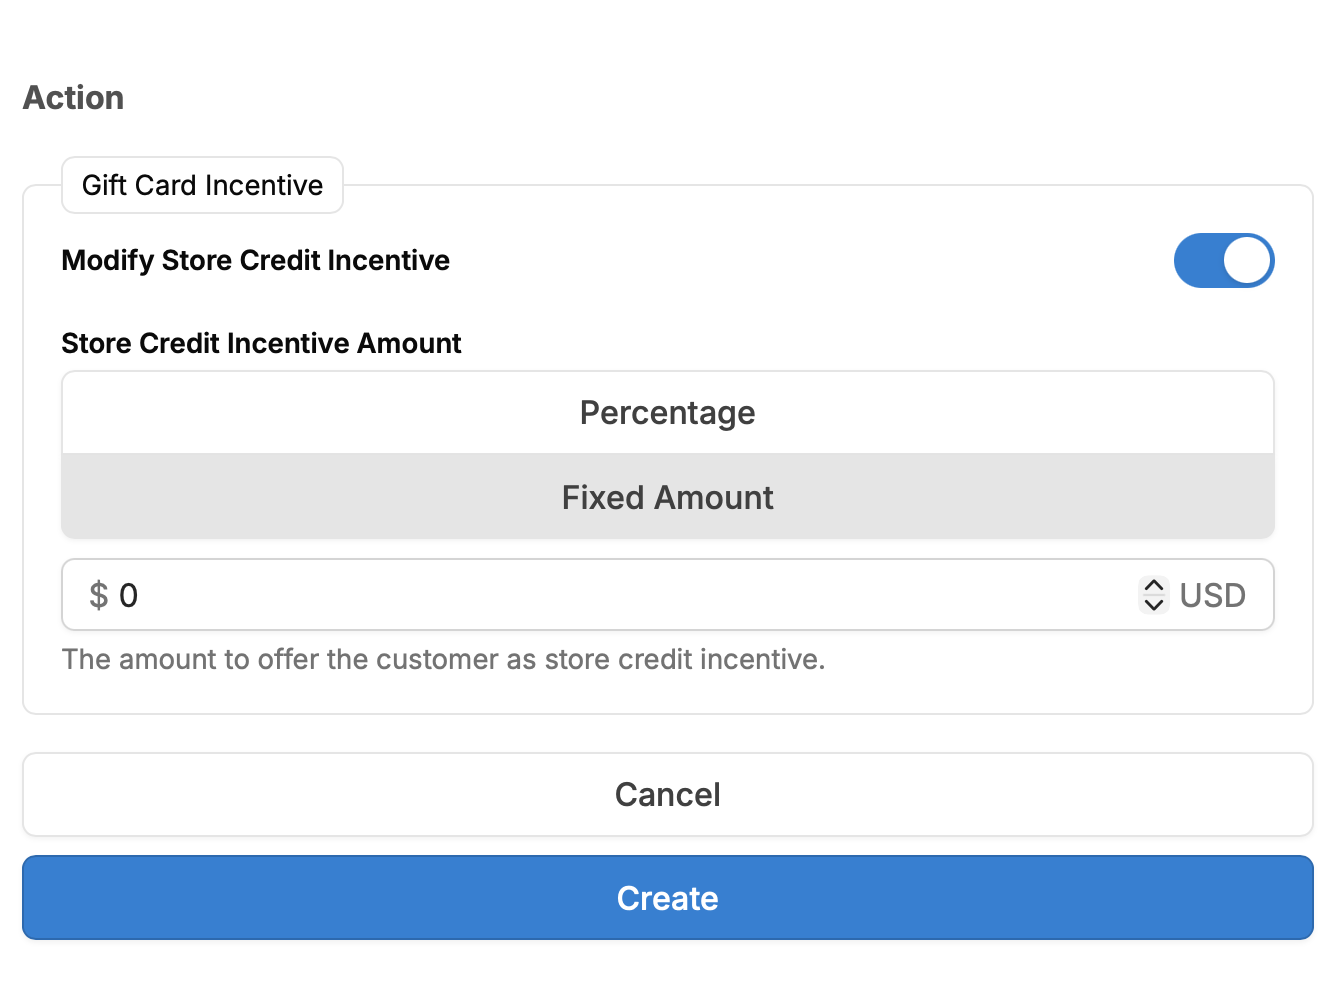Click the Modify Store Credit Incentive label
The width and height of the screenshot is (1340, 1003).
[256, 260]
